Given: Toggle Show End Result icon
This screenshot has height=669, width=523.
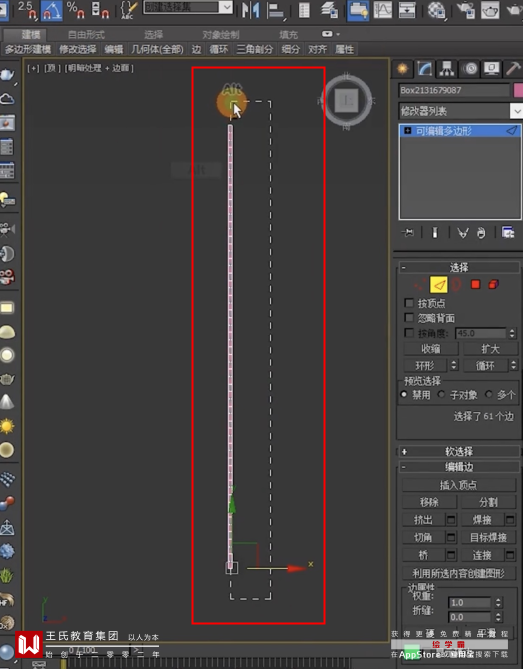Looking at the screenshot, I should 435,233.
